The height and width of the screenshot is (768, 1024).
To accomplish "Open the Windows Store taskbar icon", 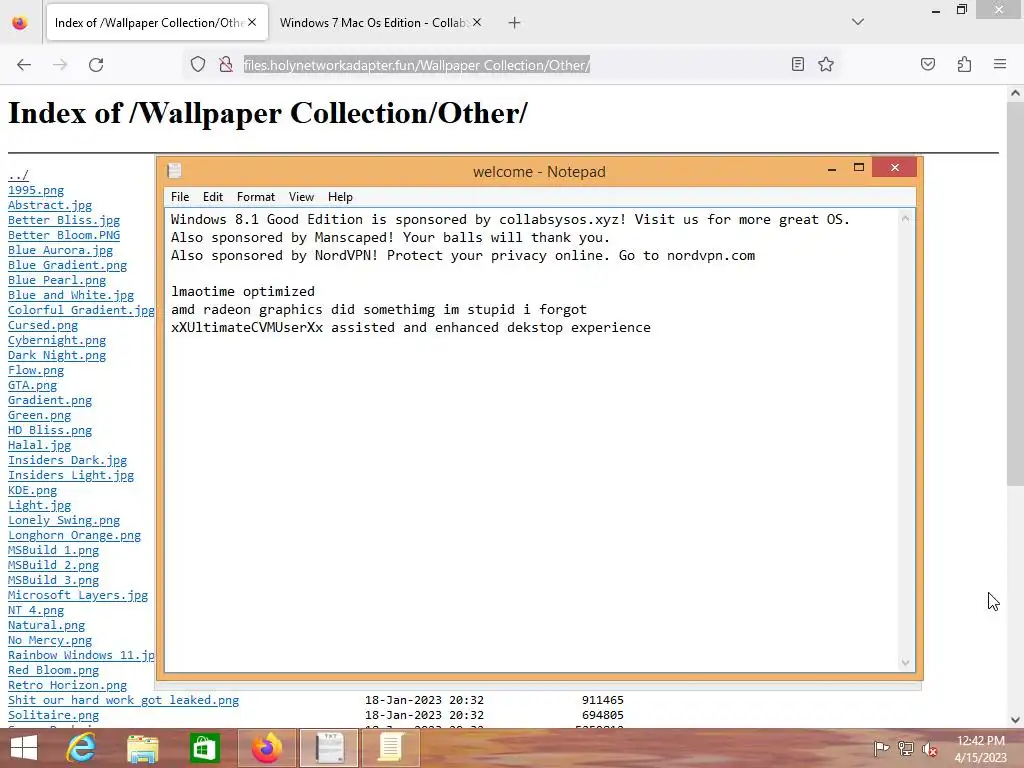I will [x=204, y=748].
